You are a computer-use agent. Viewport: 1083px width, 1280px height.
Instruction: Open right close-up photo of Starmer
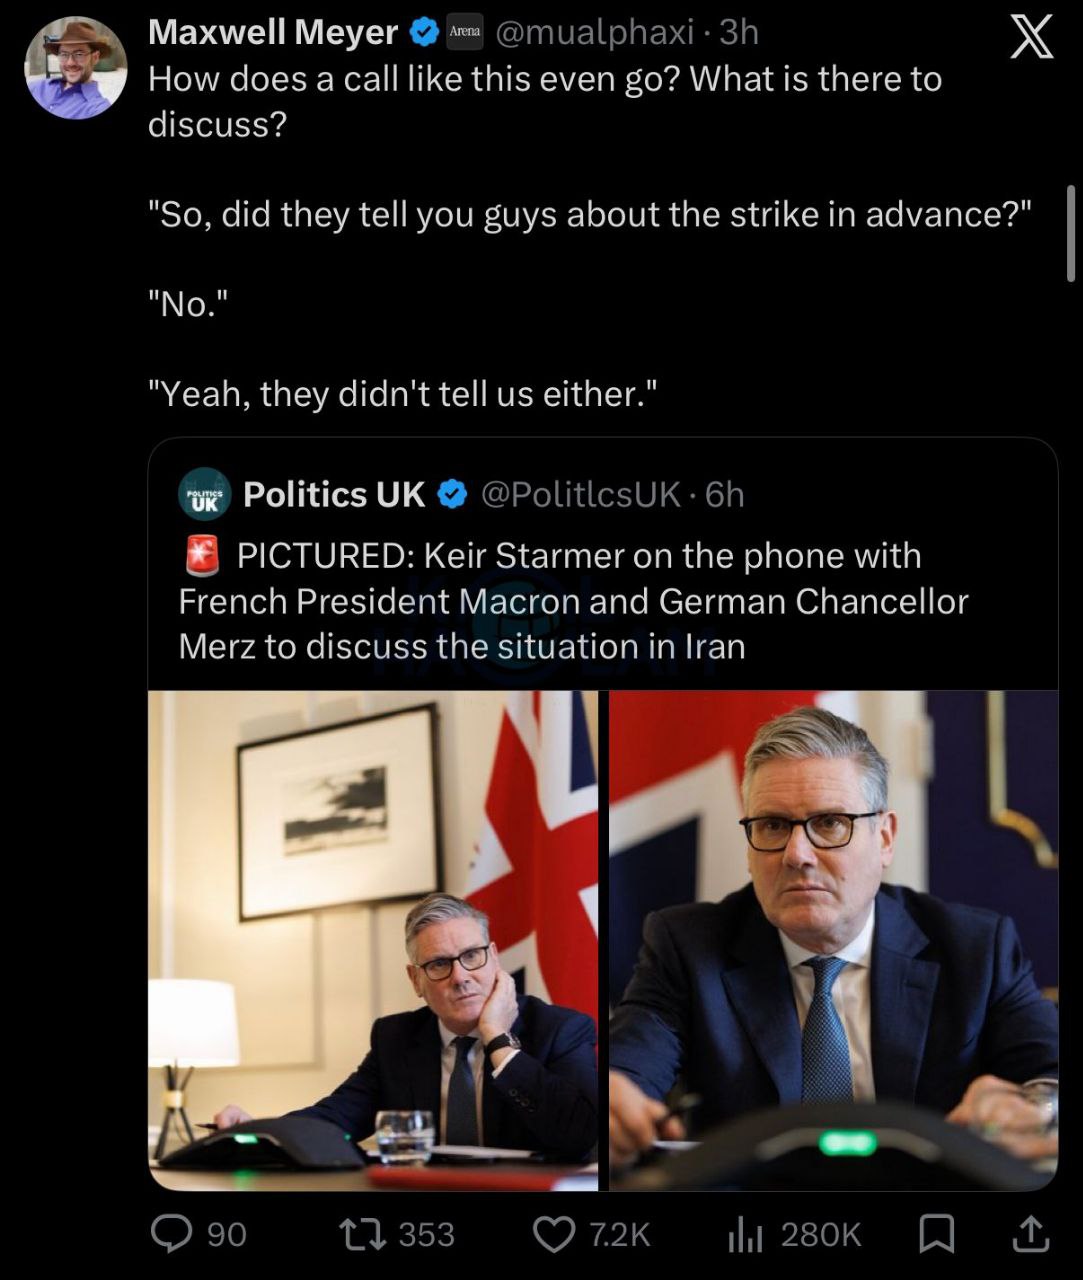(833, 940)
